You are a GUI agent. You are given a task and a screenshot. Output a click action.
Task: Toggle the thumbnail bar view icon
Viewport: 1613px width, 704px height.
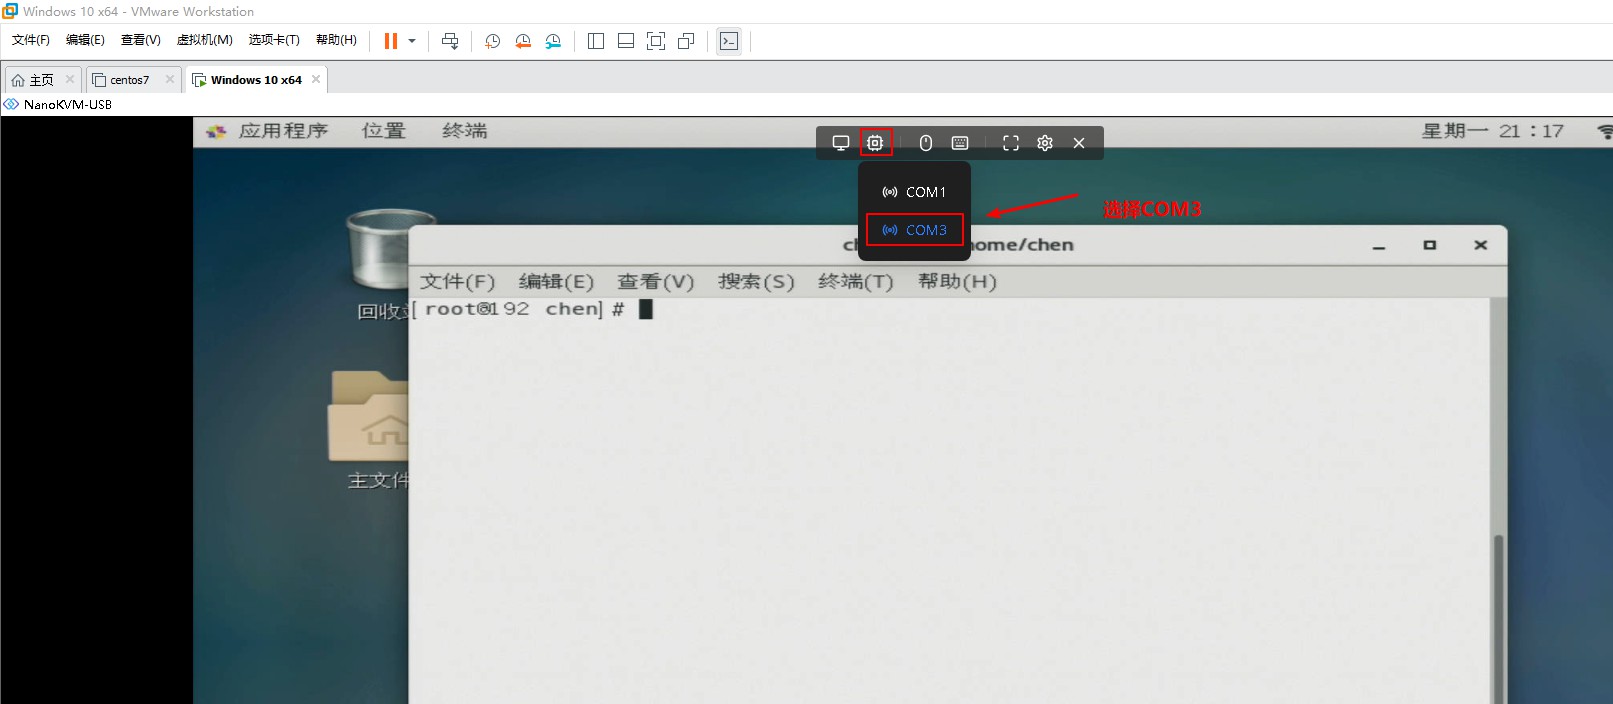tap(626, 41)
